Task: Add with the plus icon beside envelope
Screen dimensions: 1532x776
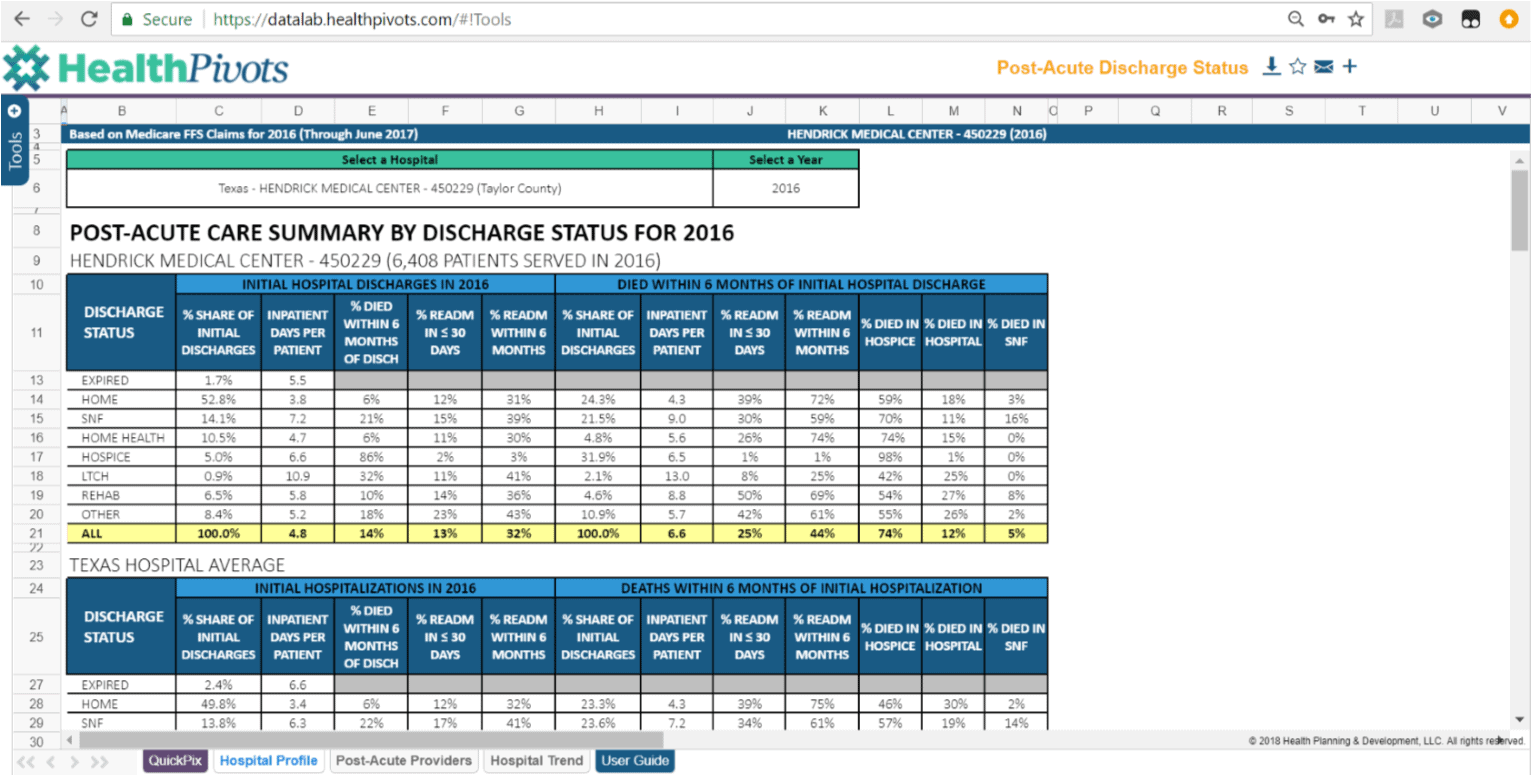Action: [x=1349, y=67]
